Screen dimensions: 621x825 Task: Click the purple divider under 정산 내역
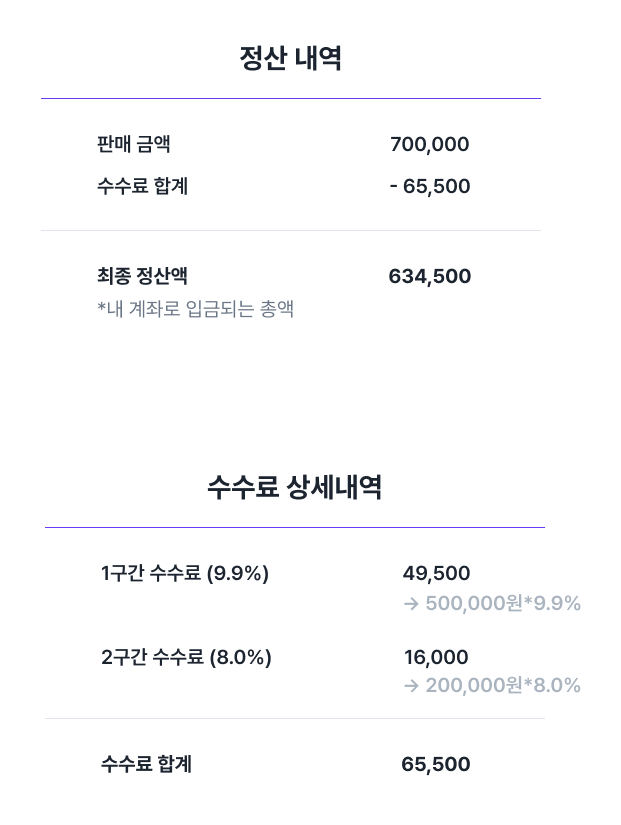coord(291,98)
